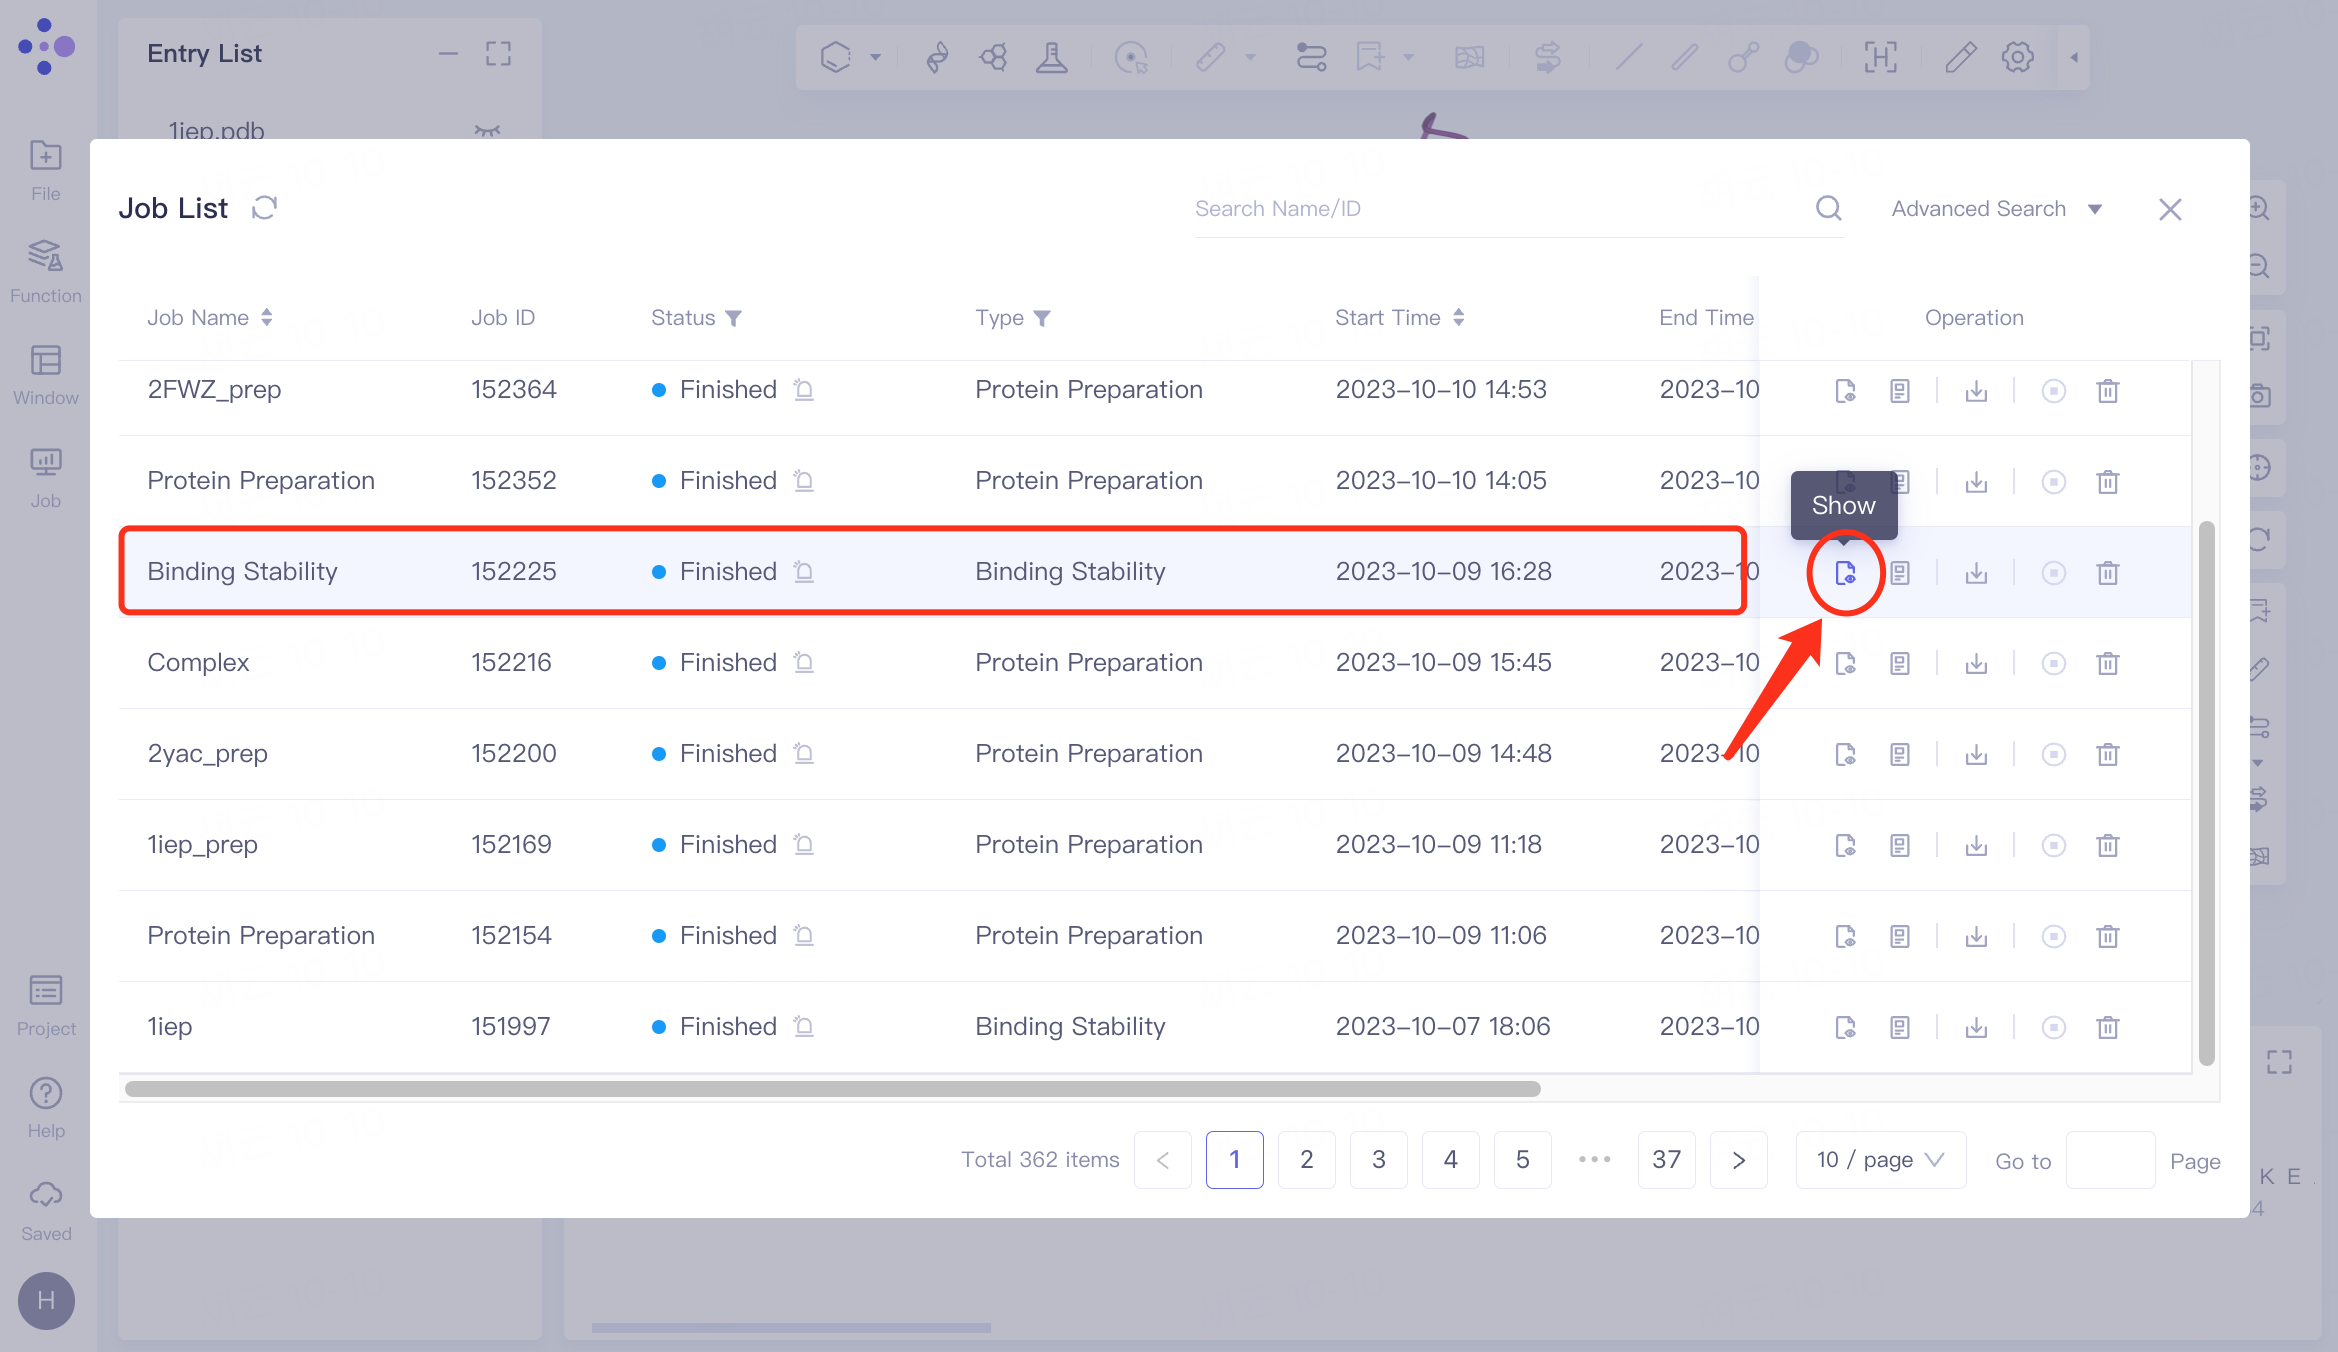Image resolution: width=2338 pixels, height=1352 pixels.
Task: Click Show icon for Binding Stability job
Action: pos(1845,573)
